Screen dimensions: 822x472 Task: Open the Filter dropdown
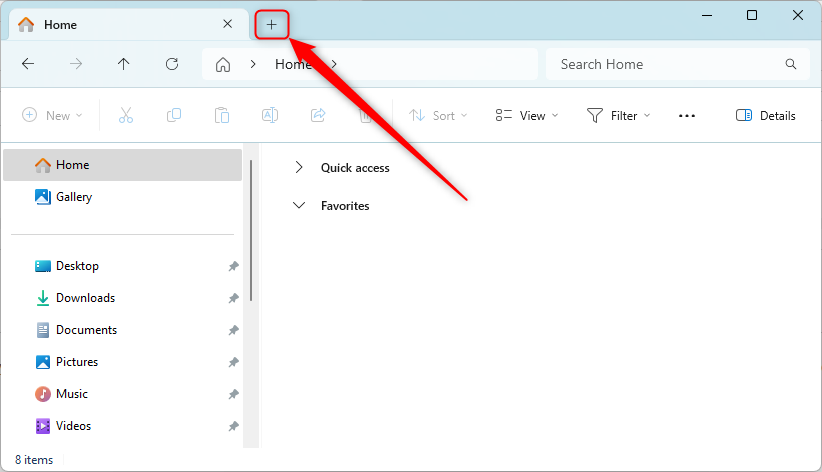pyautogui.click(x=619, y=115)
